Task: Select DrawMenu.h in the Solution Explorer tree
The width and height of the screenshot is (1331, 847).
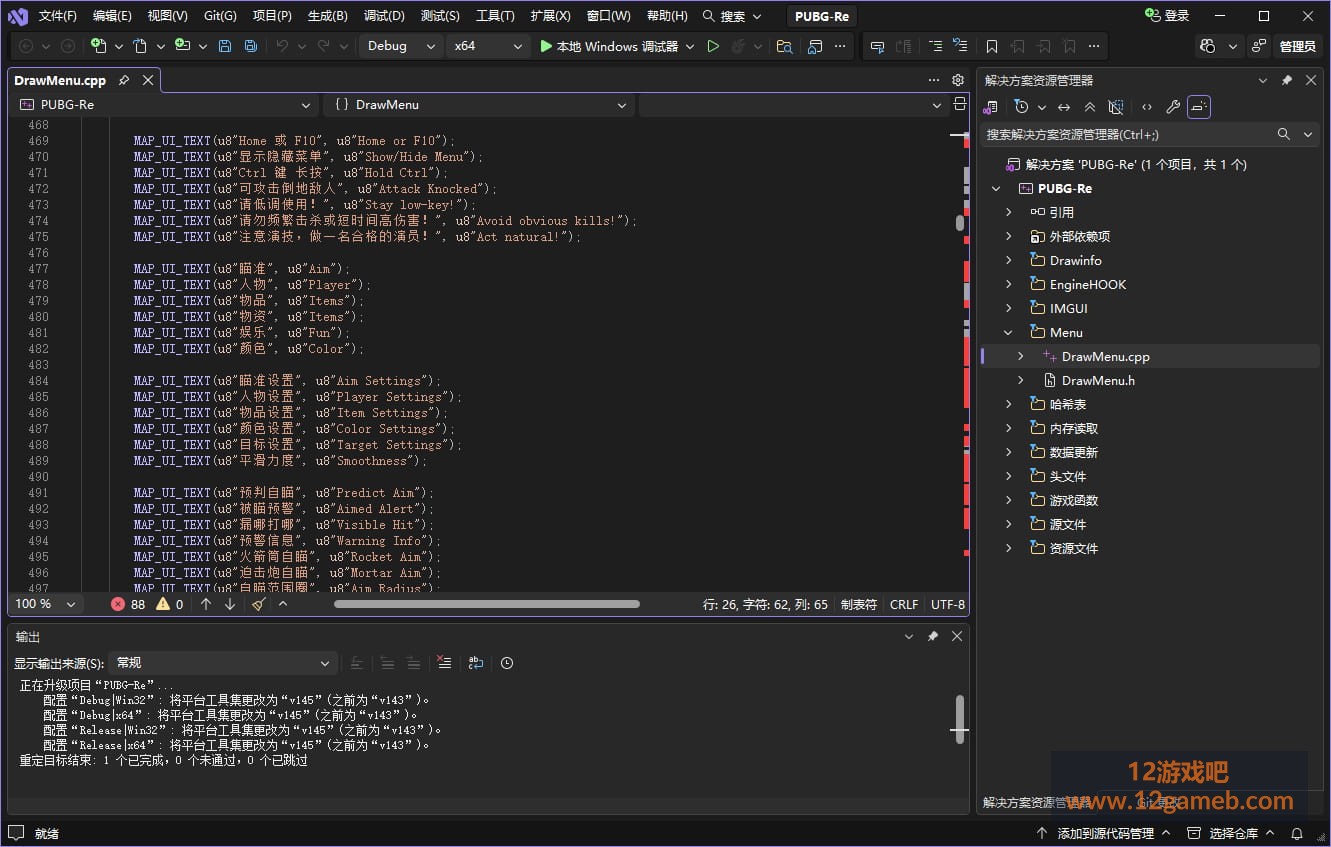Action: (1098, 380)
